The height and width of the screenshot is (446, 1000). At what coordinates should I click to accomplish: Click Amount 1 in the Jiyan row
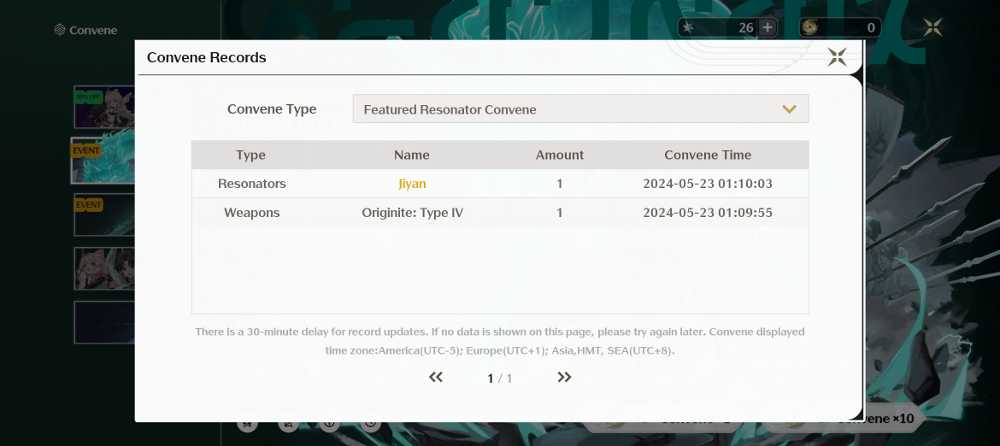coord(559,184)
